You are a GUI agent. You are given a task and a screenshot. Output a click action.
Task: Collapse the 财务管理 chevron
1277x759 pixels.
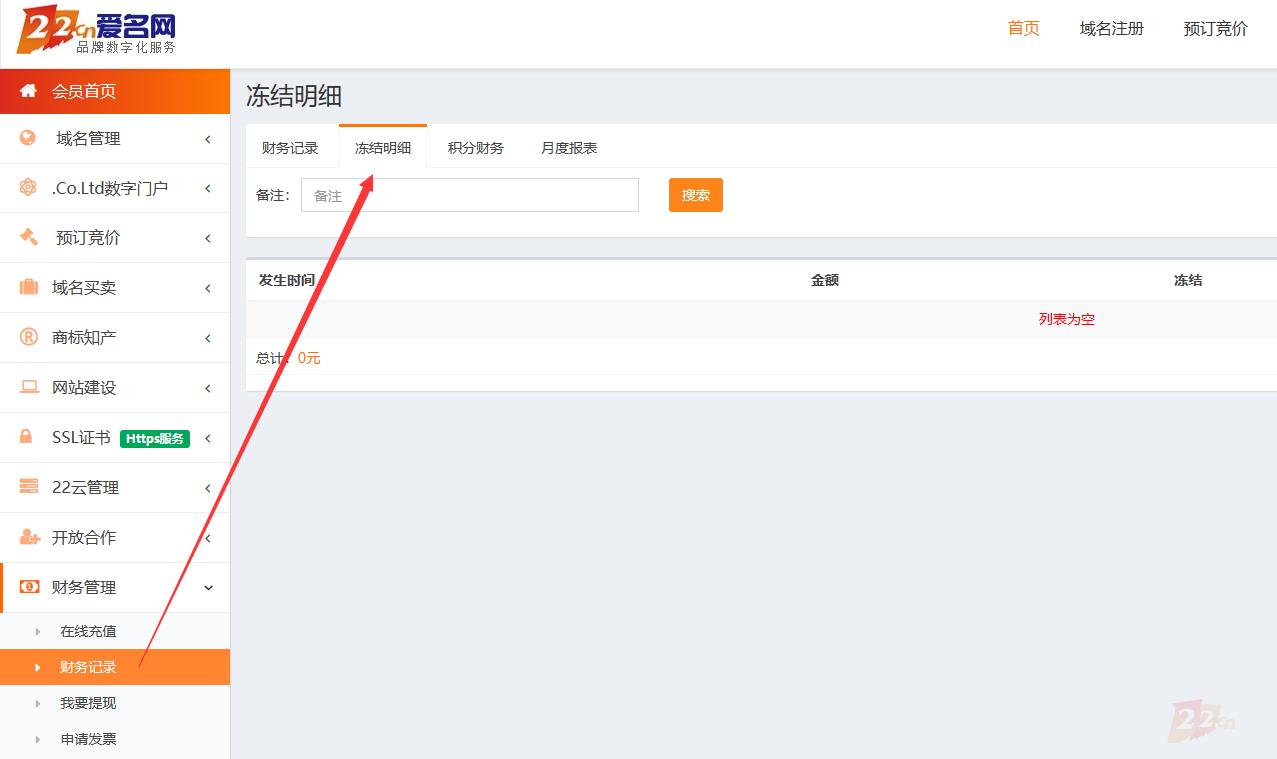pyautogui.click(x=208, y=588)
